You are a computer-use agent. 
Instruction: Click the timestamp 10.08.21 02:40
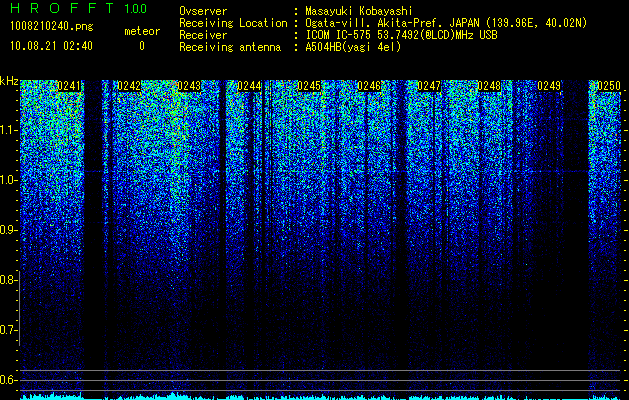tap(51, 46)
